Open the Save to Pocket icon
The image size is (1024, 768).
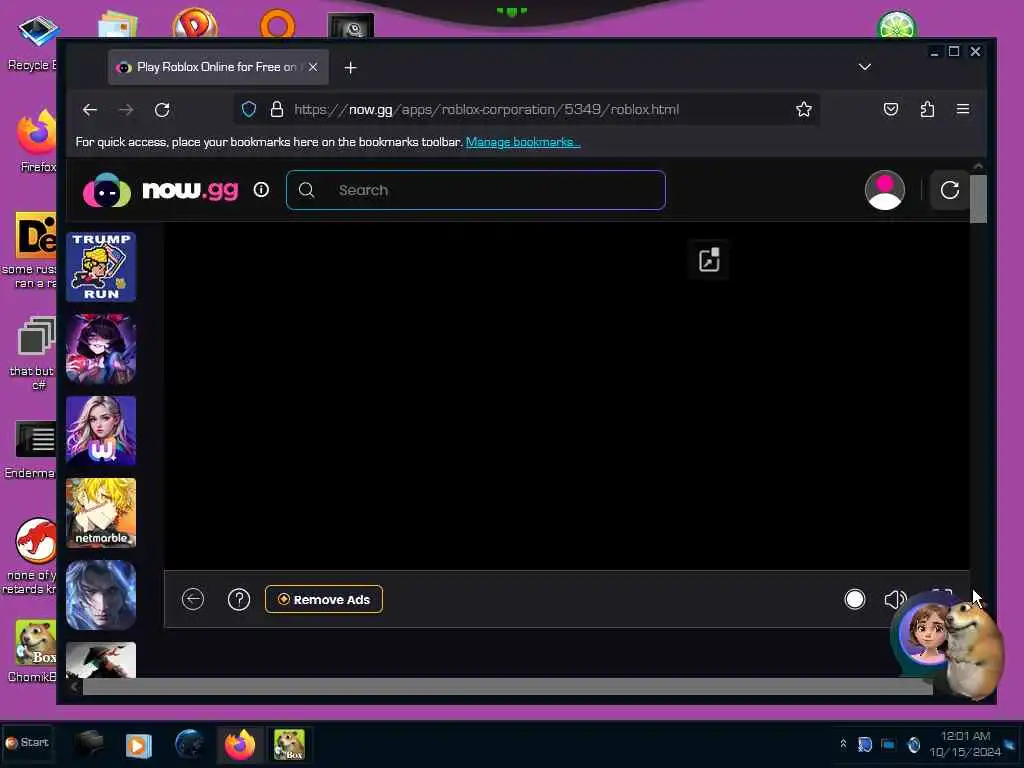tap(891, 109)
